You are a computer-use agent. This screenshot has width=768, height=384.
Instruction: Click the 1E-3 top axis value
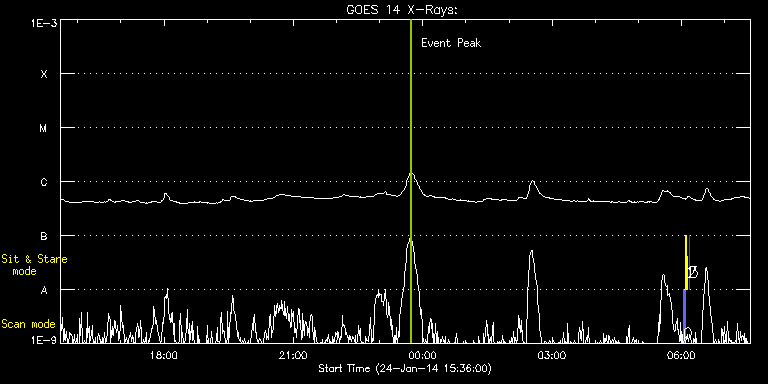coord(44,23)
